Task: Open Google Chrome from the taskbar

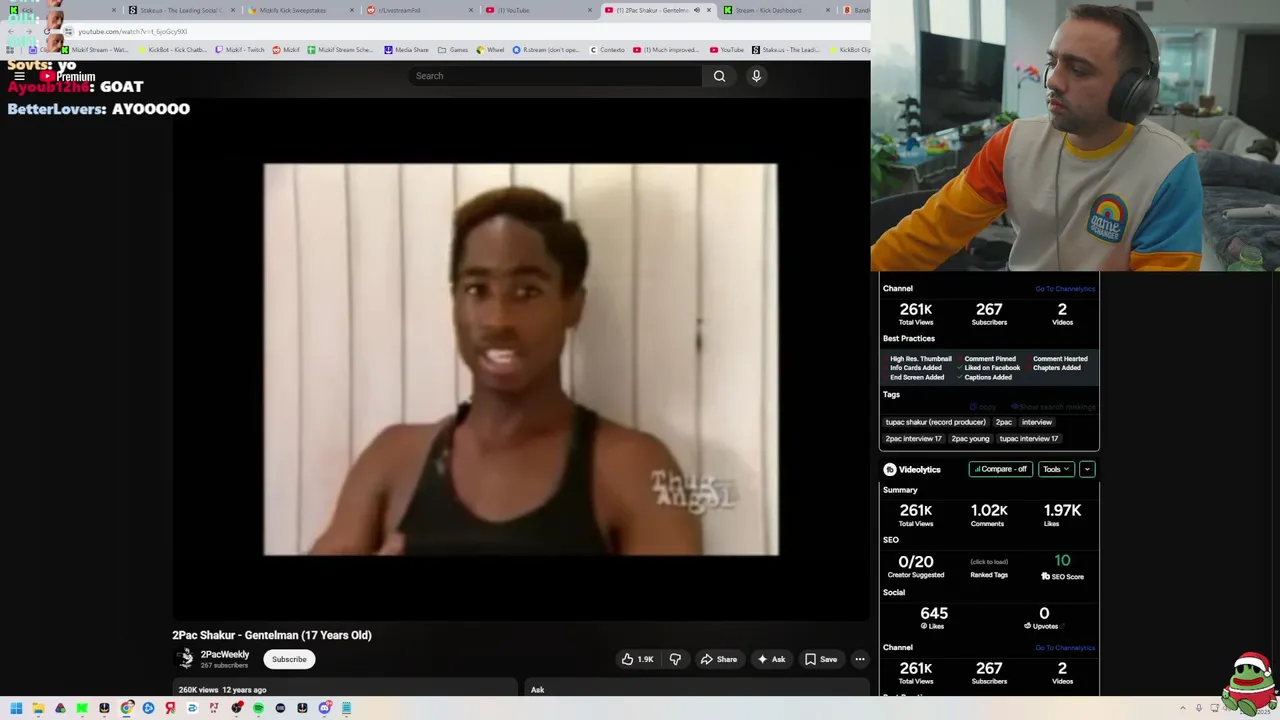Action: pos(126,708)
